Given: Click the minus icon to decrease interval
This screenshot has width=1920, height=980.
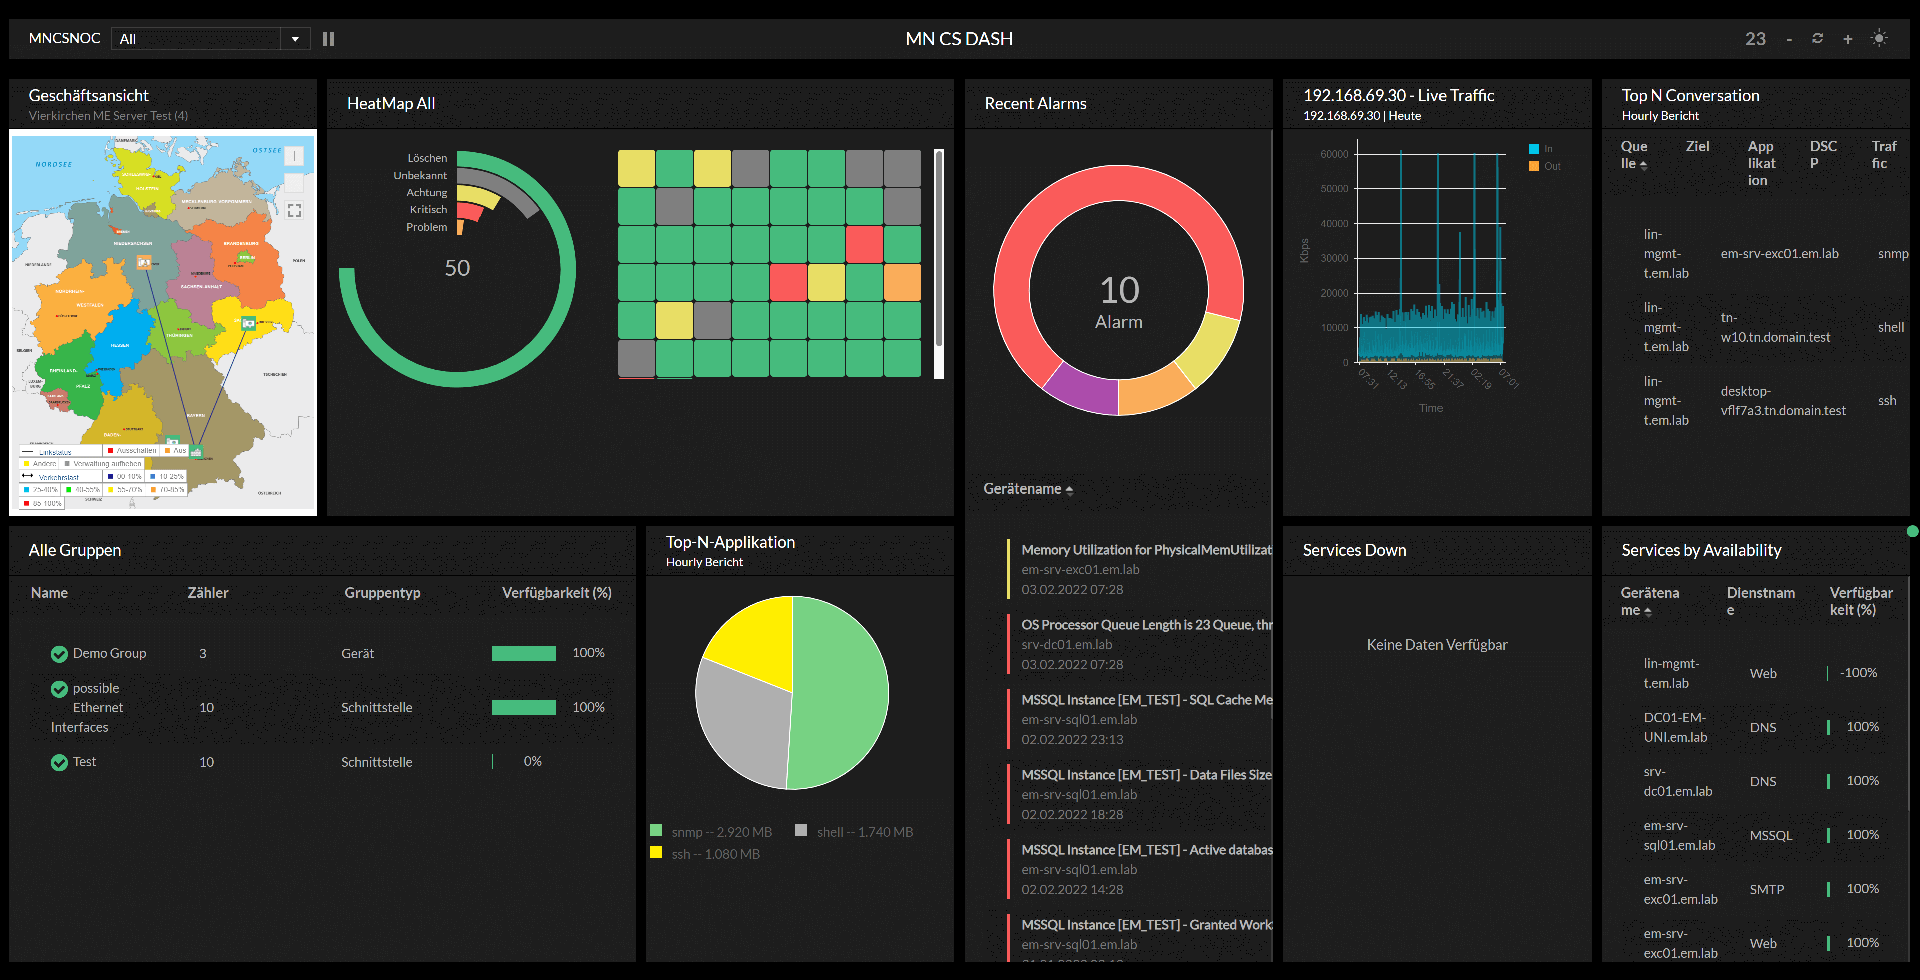Looking at the screenshot, I should [1788, 39].
